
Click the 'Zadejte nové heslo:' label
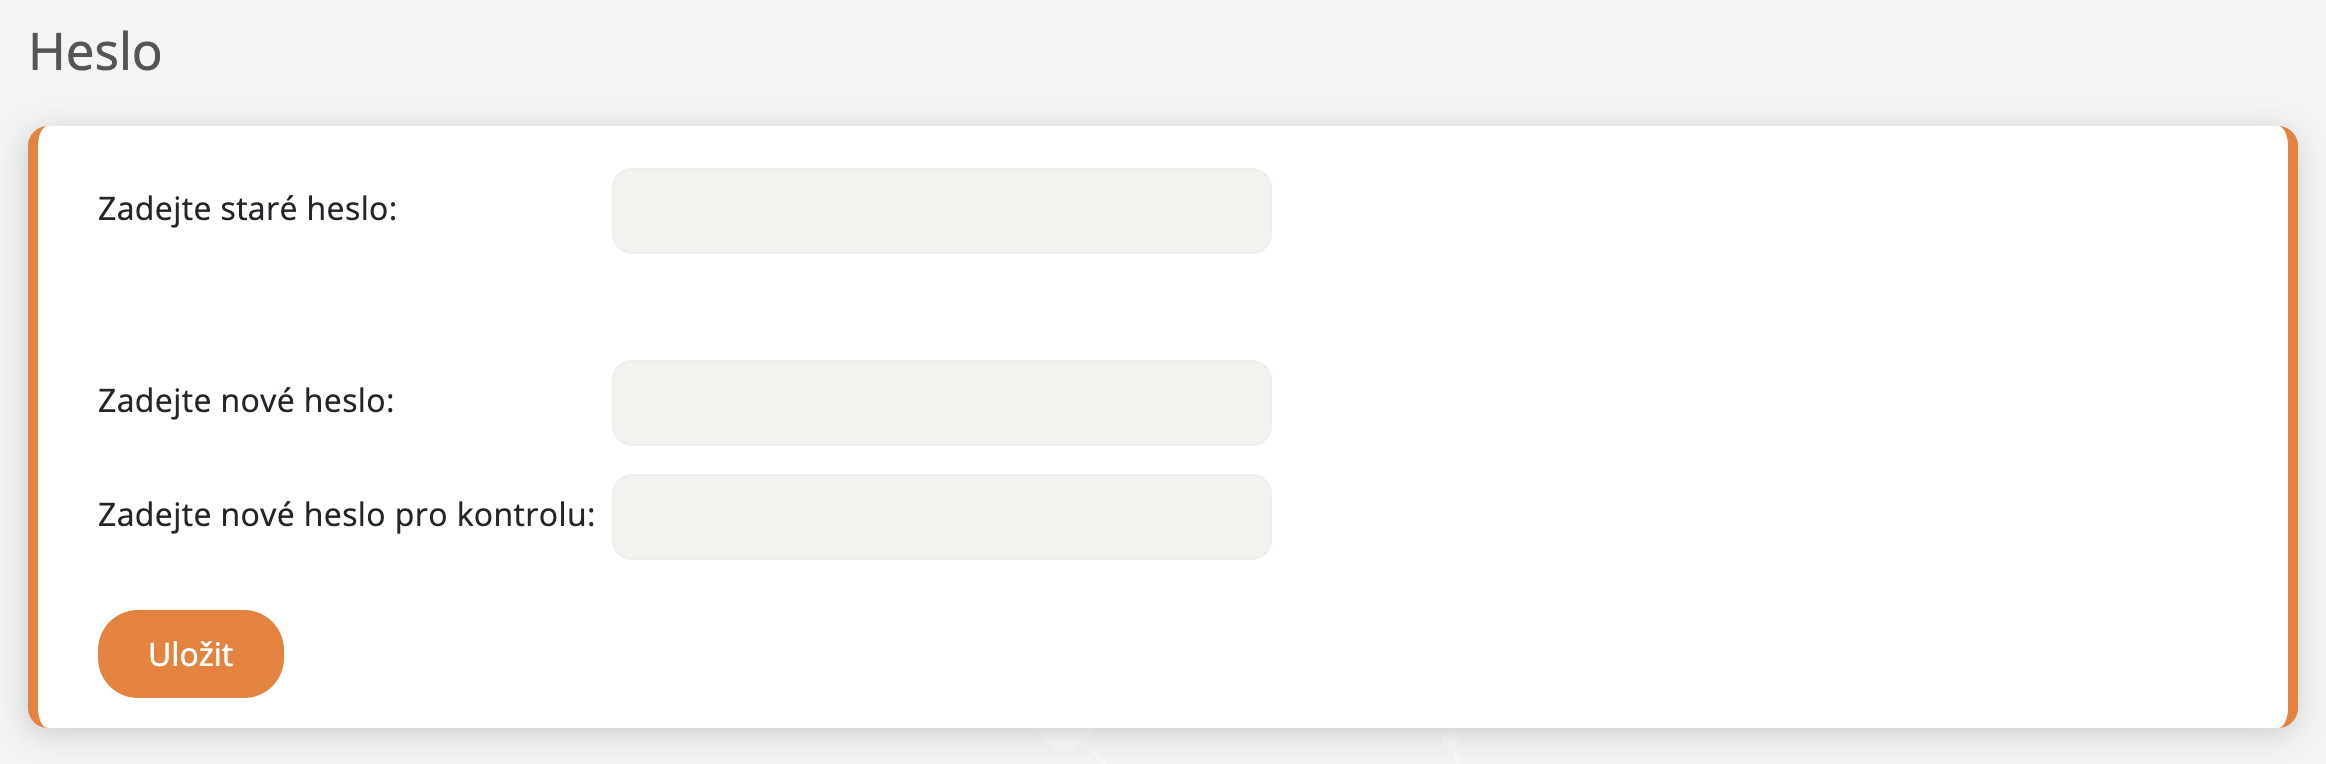tap(246, 401)
